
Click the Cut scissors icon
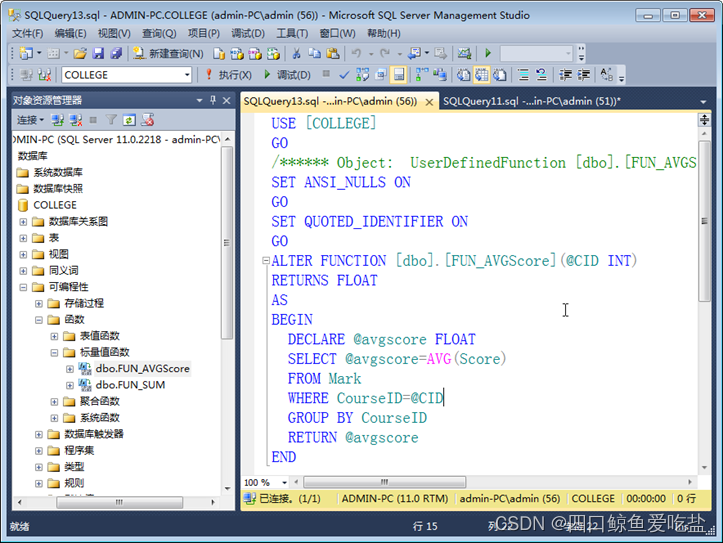pyautogui.click(x=296, y=53)
